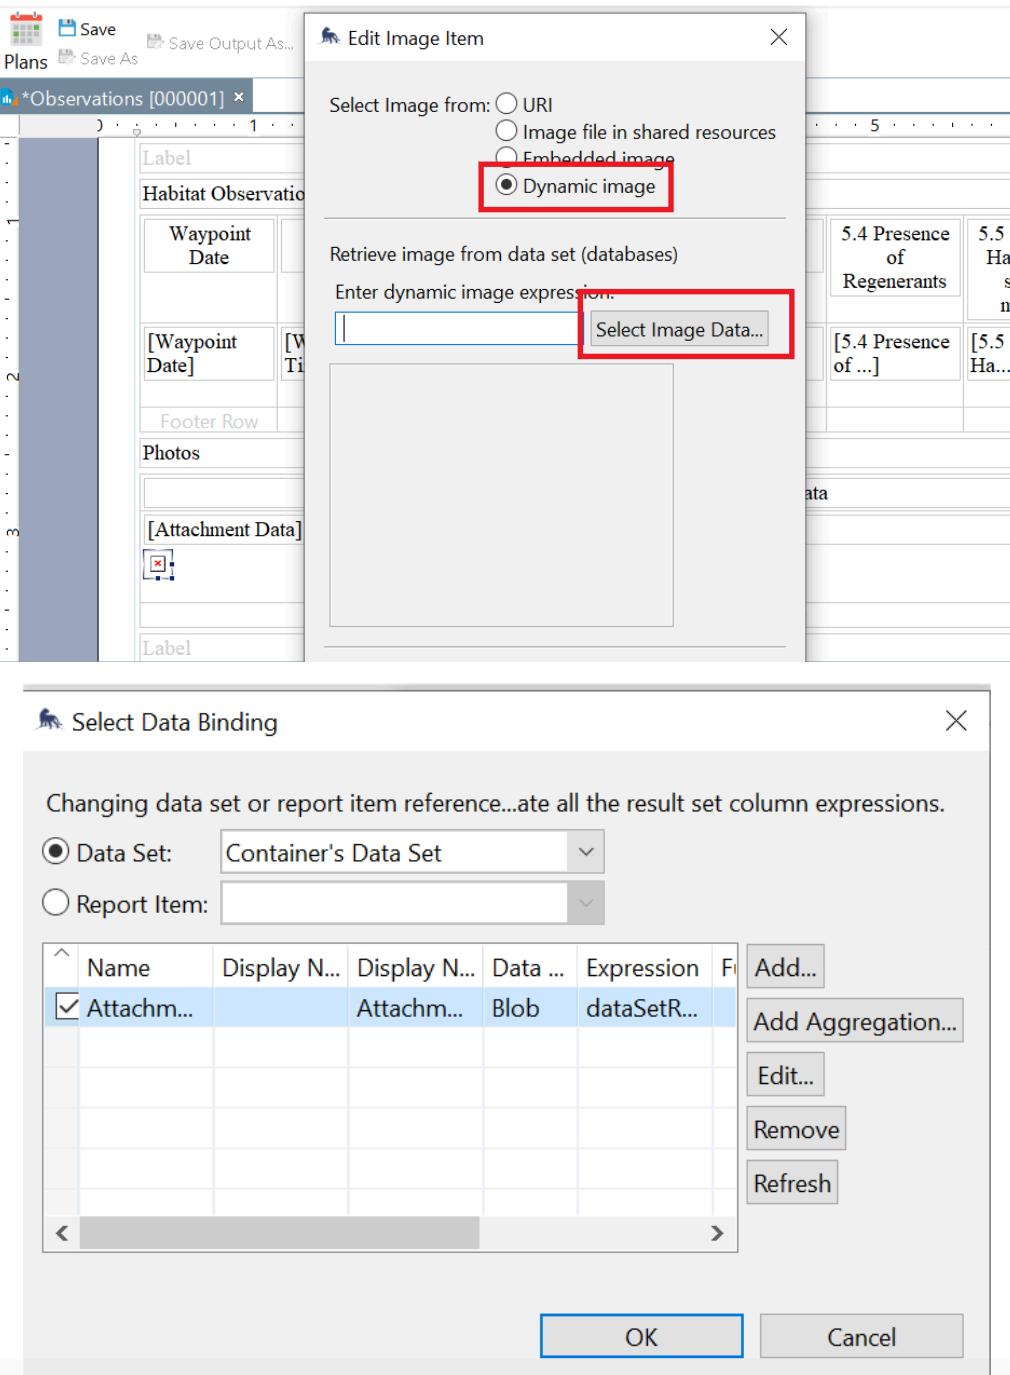Click the 5.4 Presence of Regenerants header
The height and width of the screenshot is (1375, 1010).
tap(895, 257)
